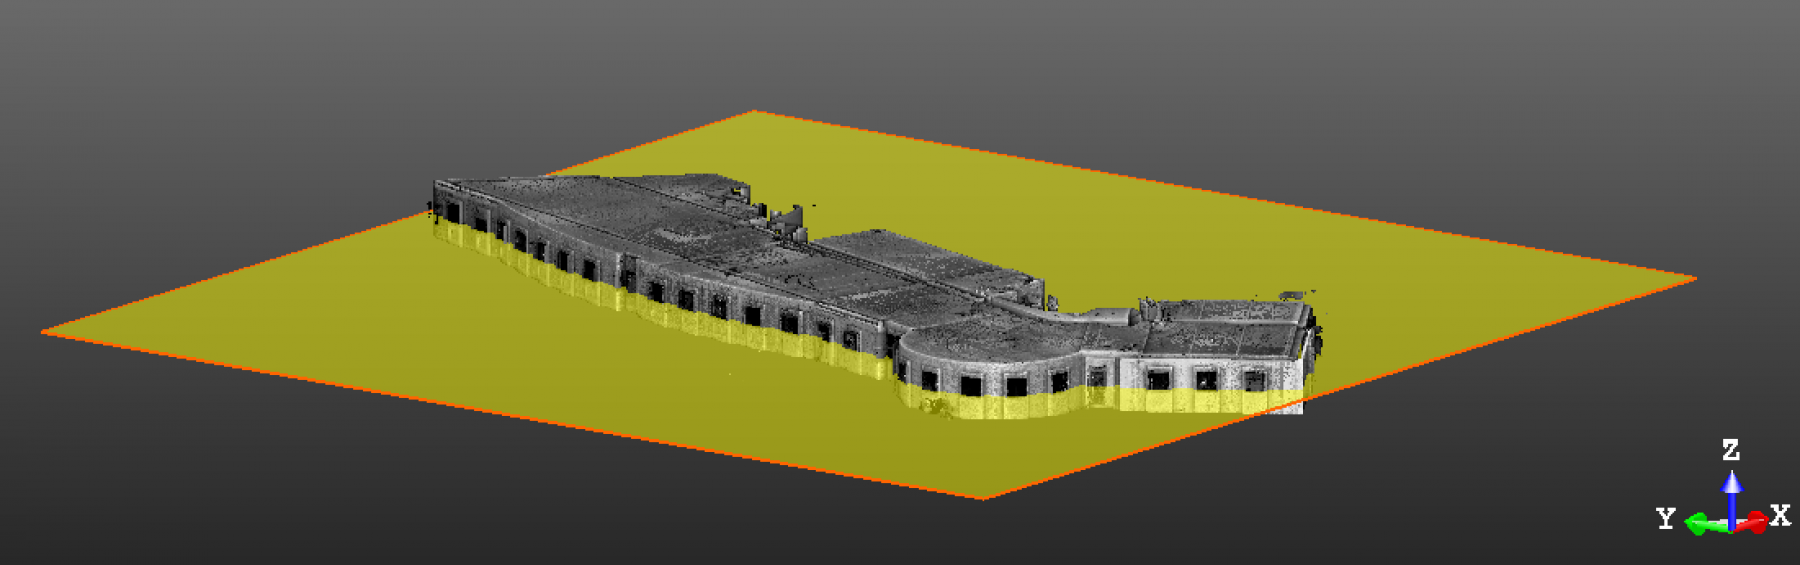Select the leftmost corner of yellow plane

44,332
